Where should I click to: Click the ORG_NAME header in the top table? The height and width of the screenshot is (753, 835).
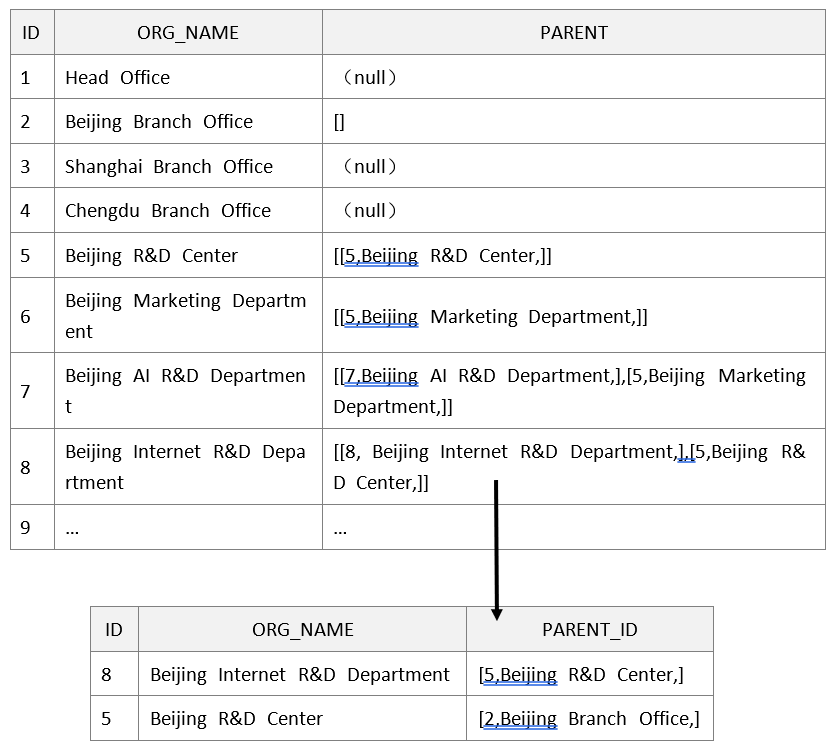188,33
